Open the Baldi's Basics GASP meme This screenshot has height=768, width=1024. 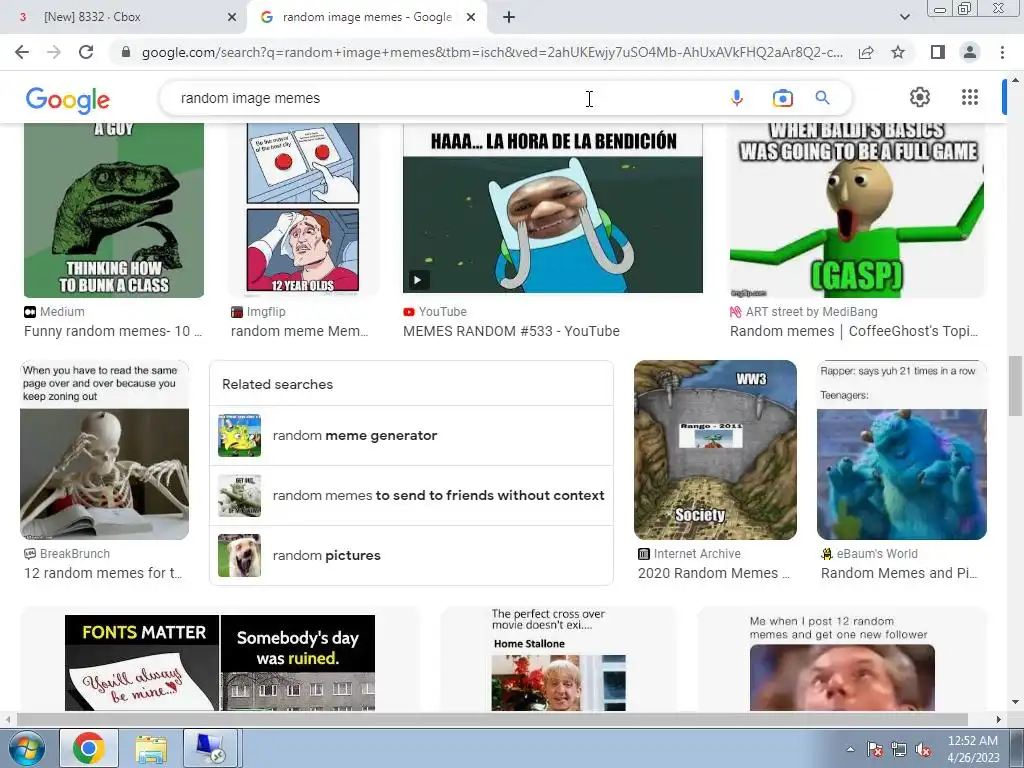point(857,210)
